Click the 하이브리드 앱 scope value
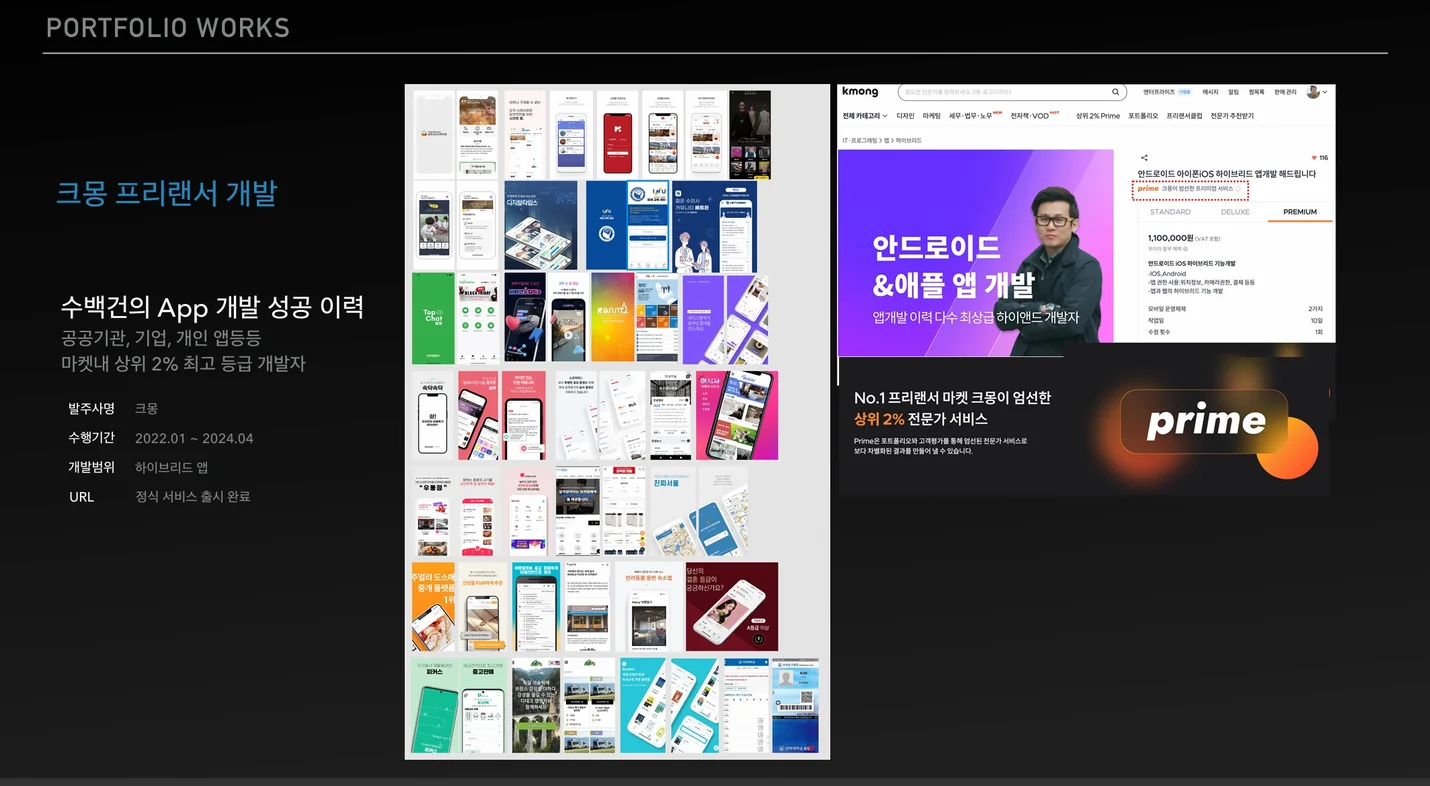 pyautogui.click(x=171, y=467)
